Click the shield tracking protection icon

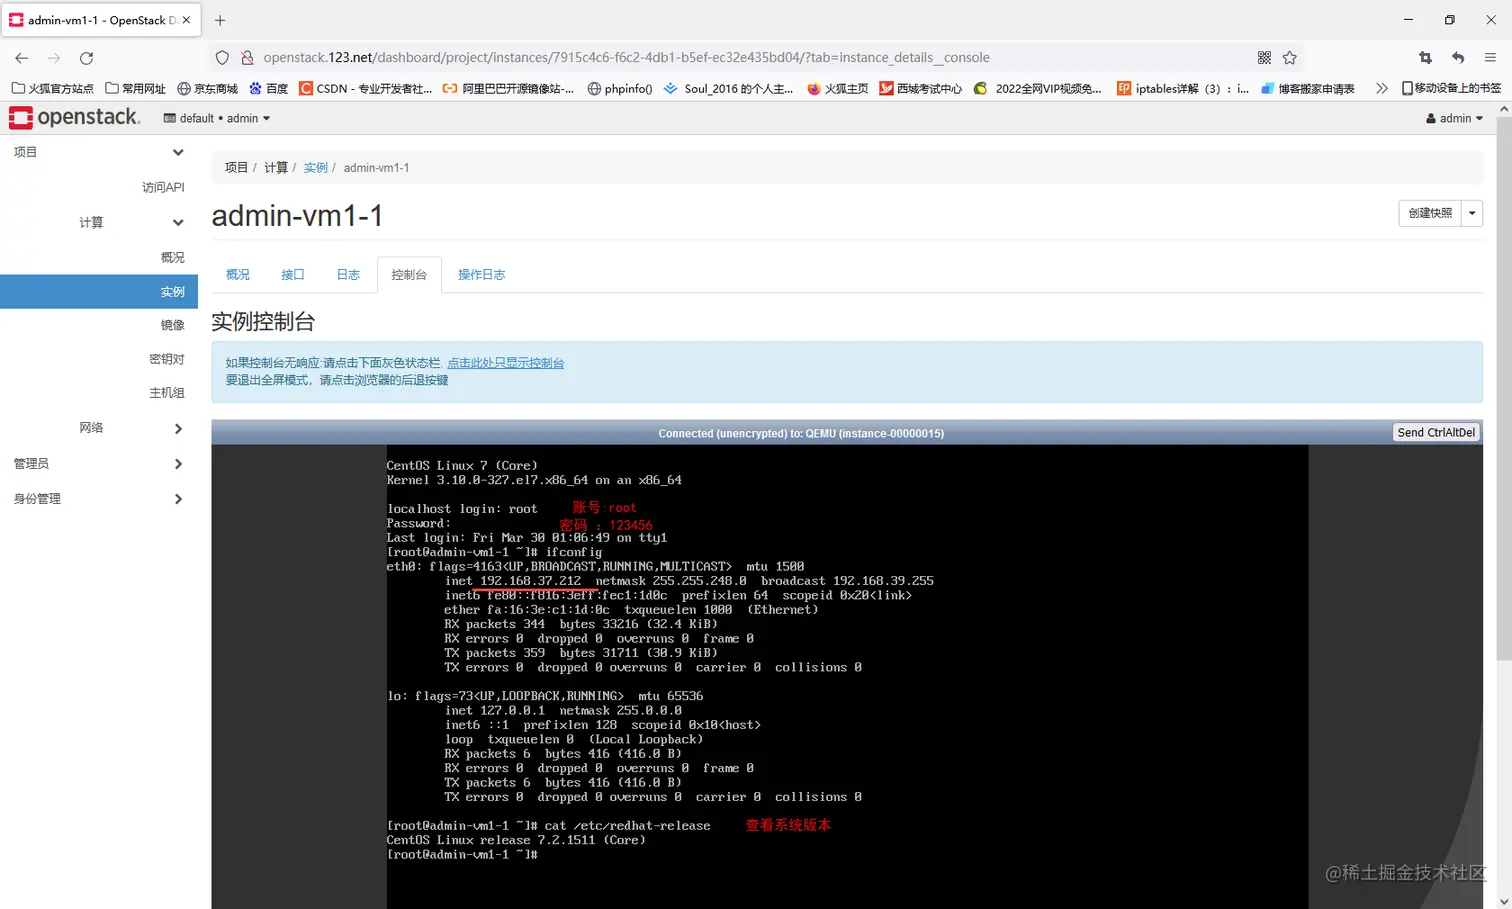[x=223, y=58]
